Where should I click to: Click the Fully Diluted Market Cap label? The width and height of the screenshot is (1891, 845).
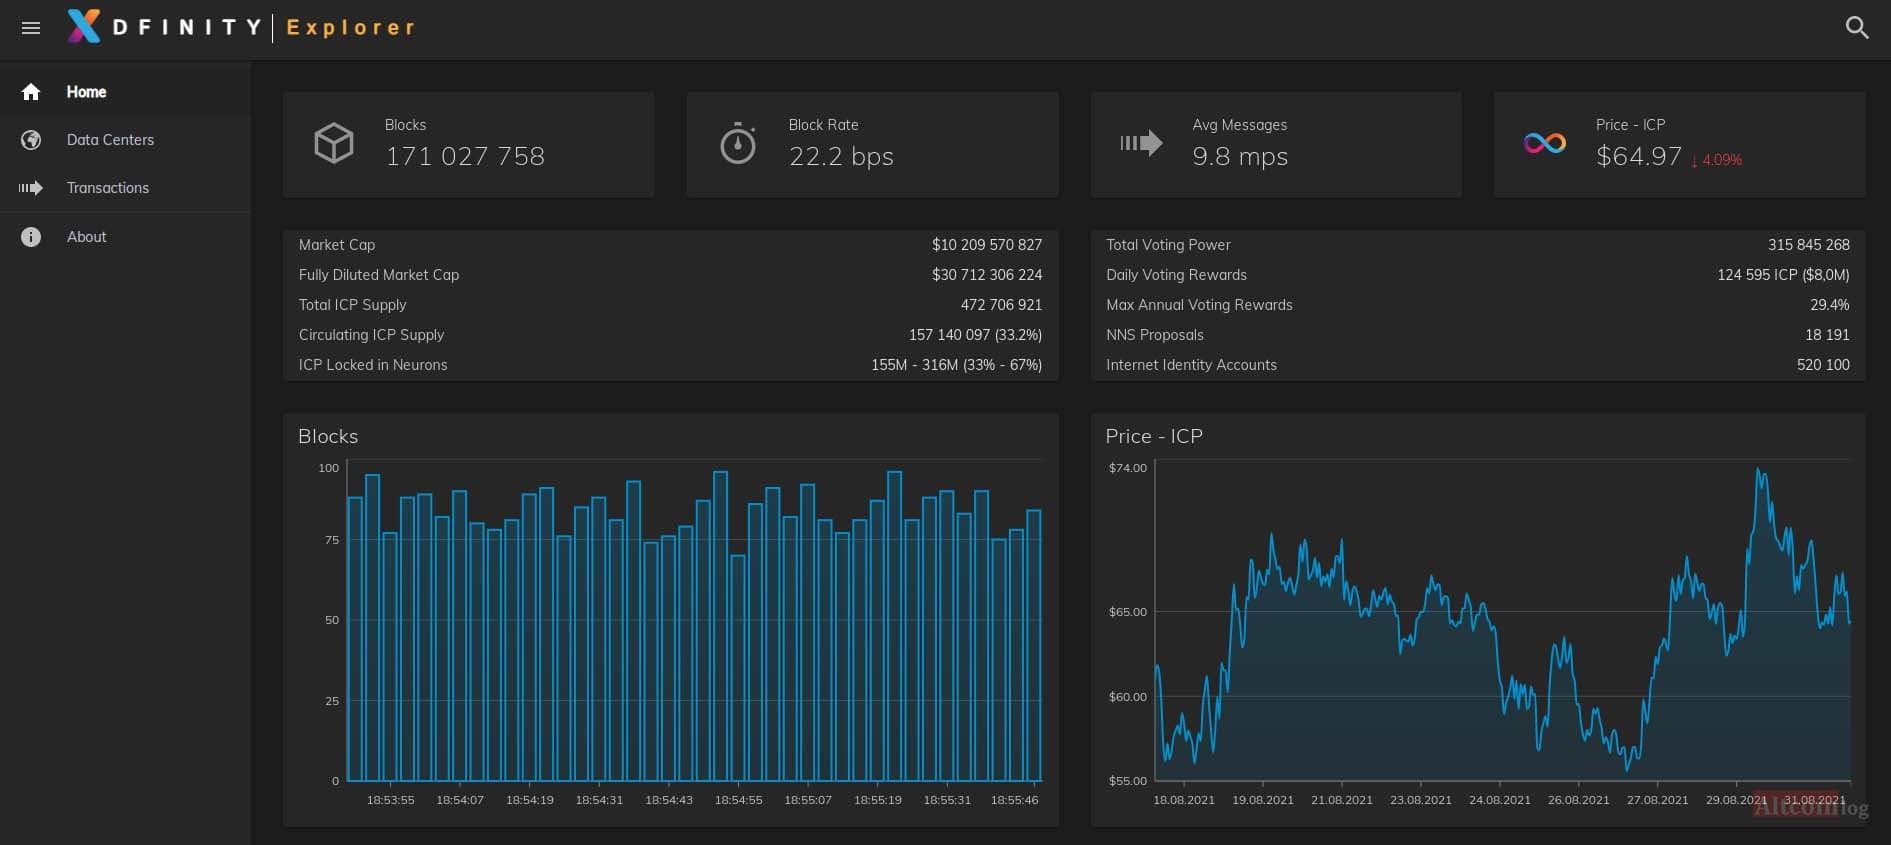(379, 275)
